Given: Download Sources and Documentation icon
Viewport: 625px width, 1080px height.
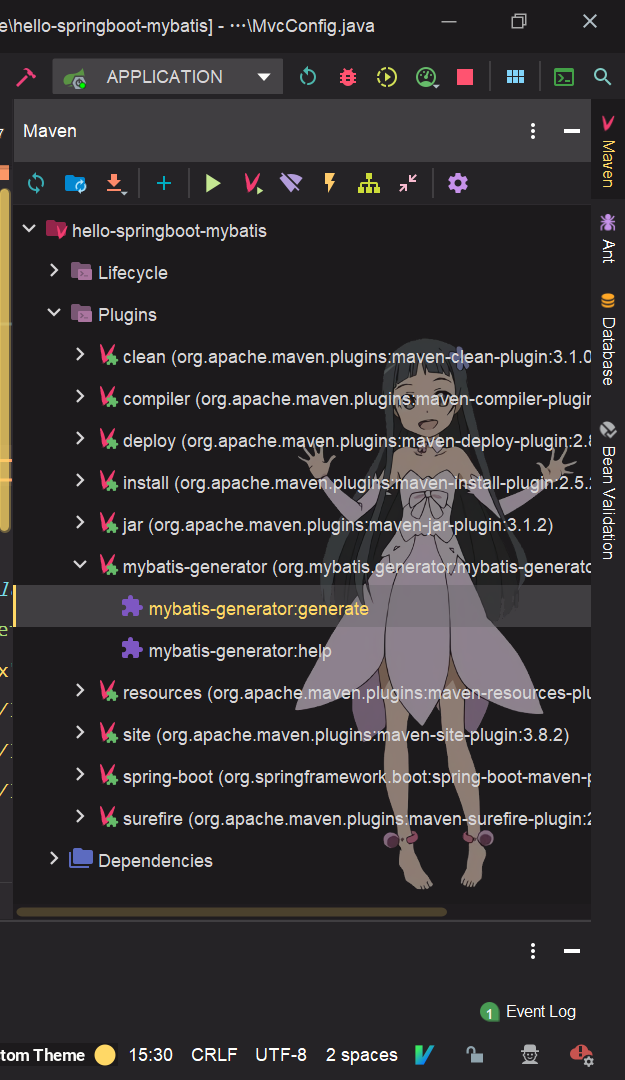Looking at the screenshot, I should [x=115, y=184].
